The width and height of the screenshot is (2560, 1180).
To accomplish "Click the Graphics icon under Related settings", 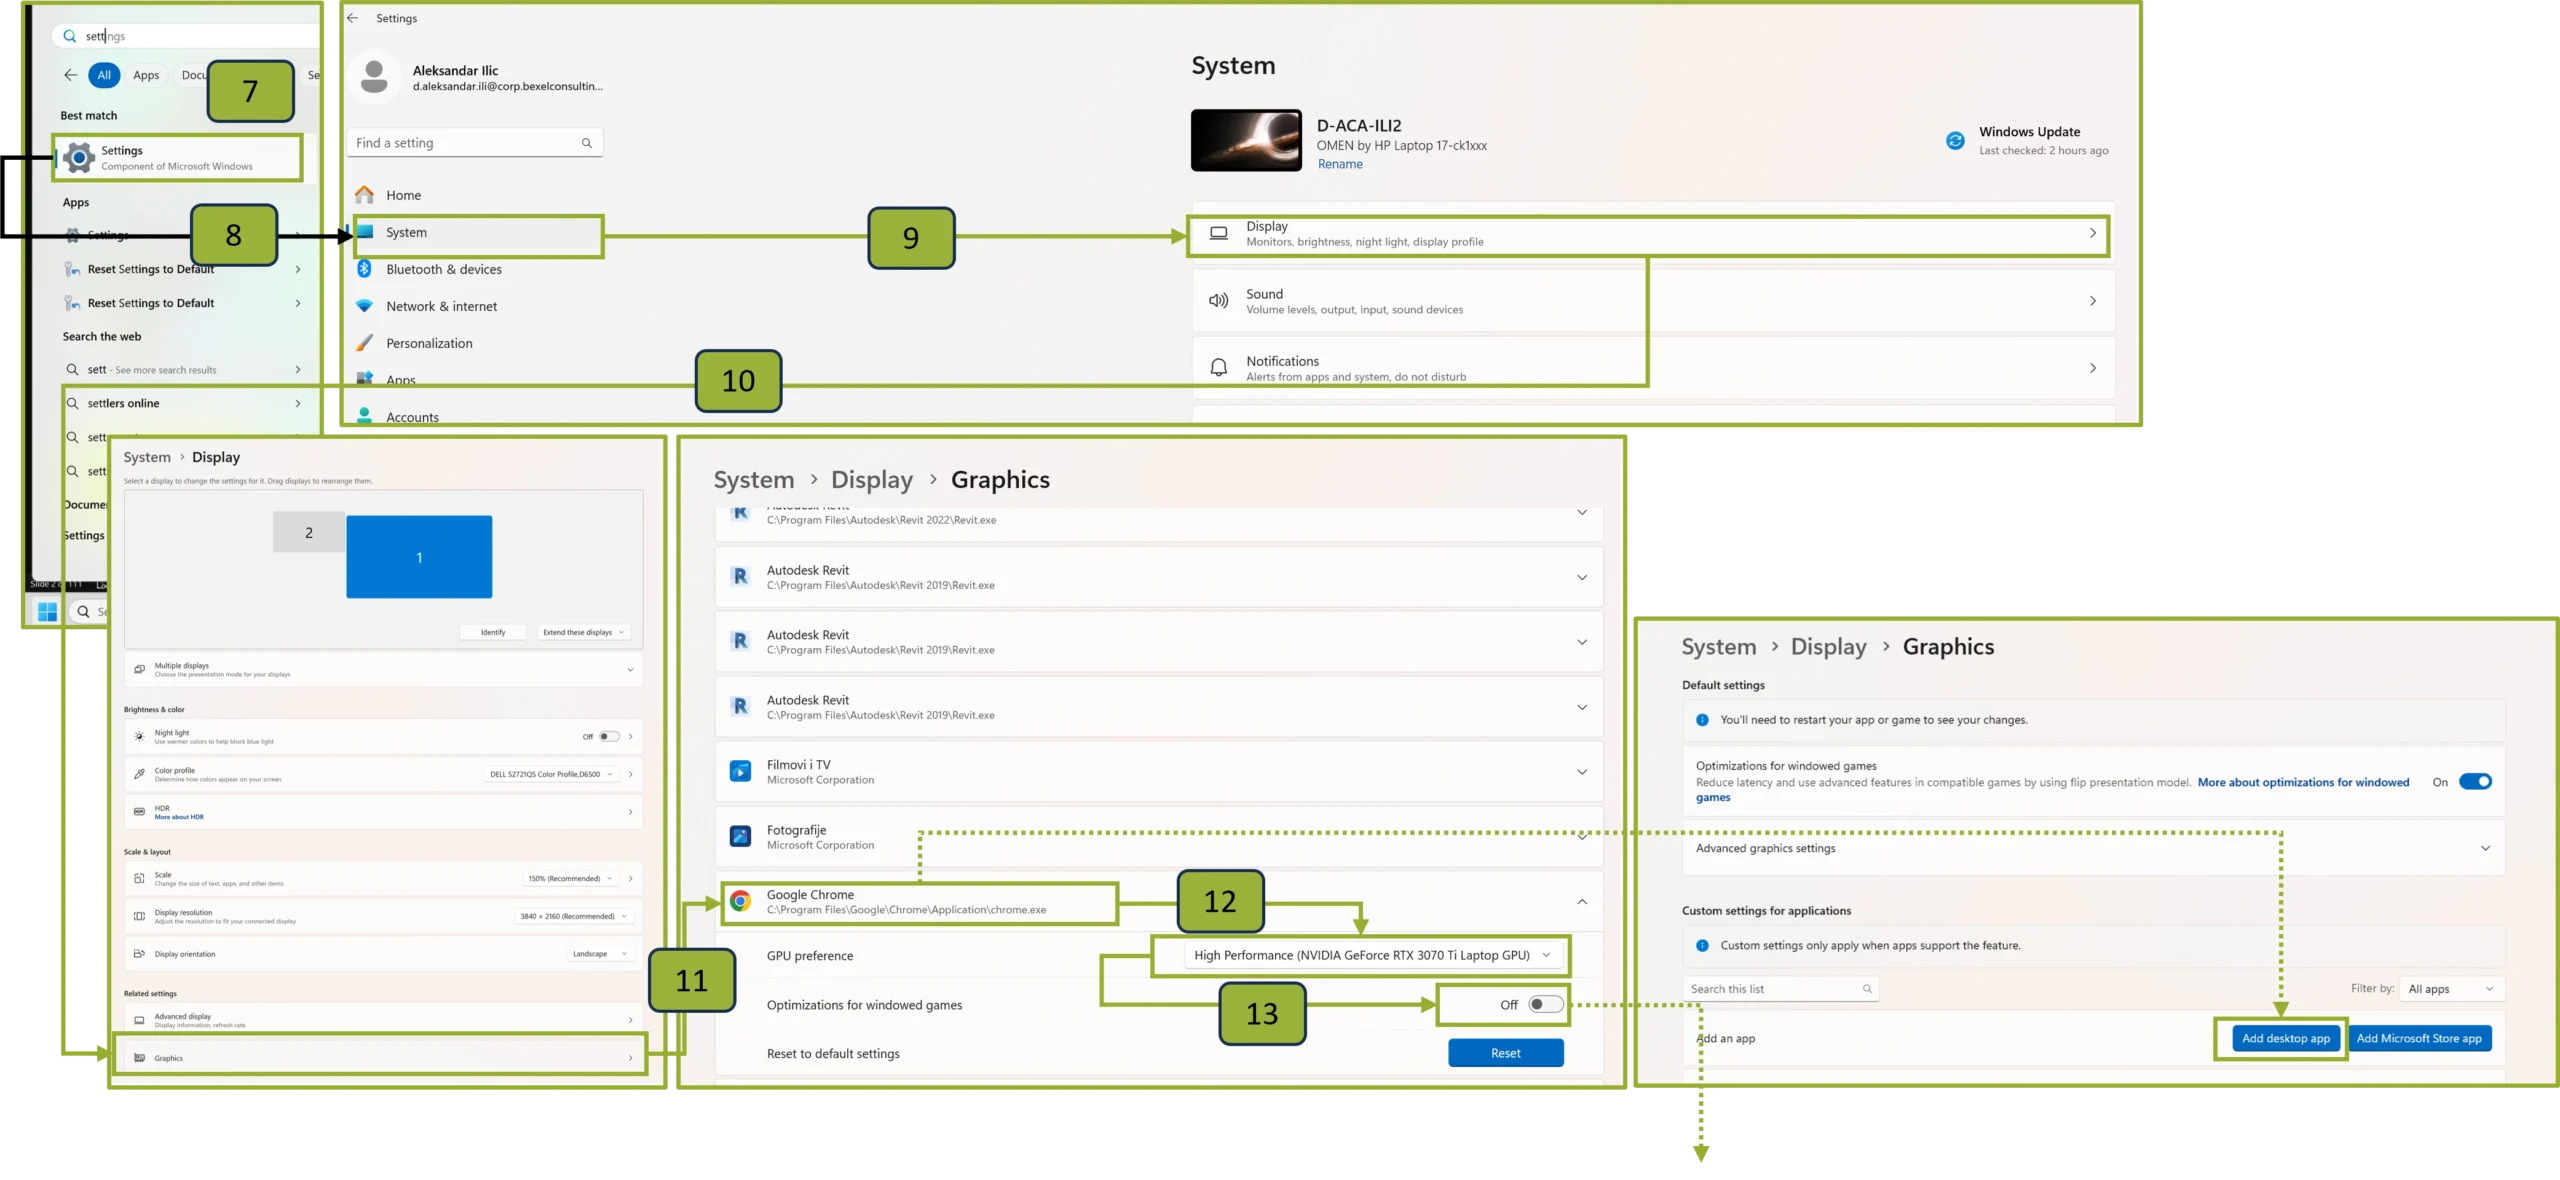I will [139, 1058].
